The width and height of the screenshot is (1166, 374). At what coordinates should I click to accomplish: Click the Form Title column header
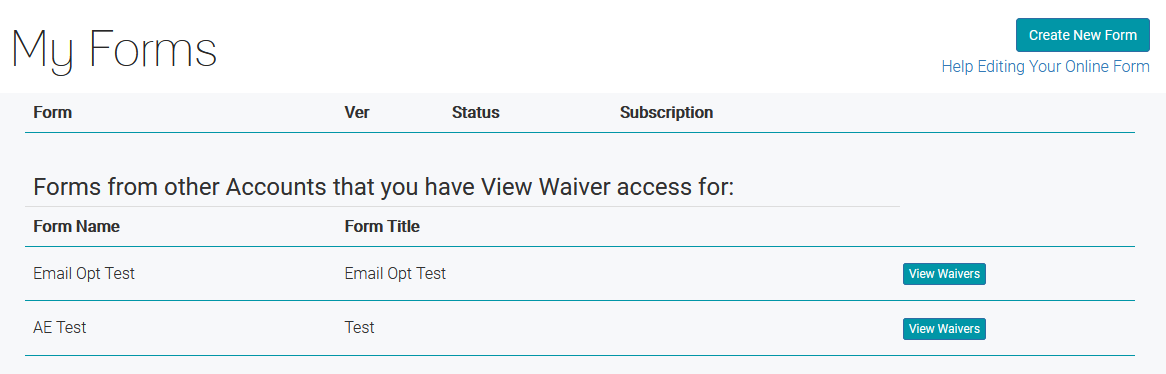(382, 226)
